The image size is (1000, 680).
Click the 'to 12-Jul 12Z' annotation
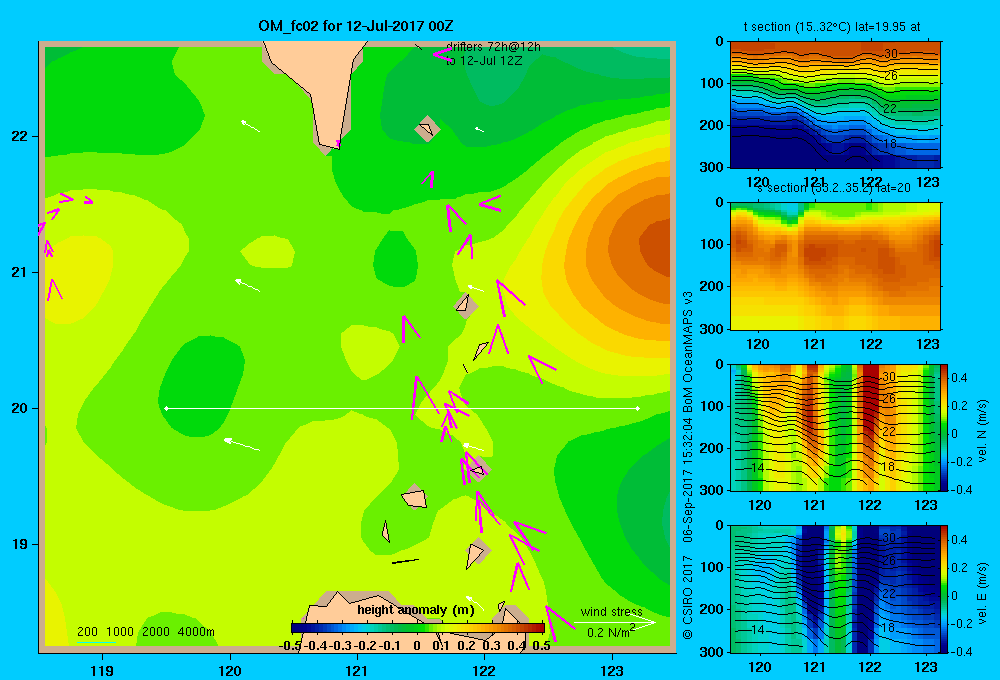tap(484, 61)
